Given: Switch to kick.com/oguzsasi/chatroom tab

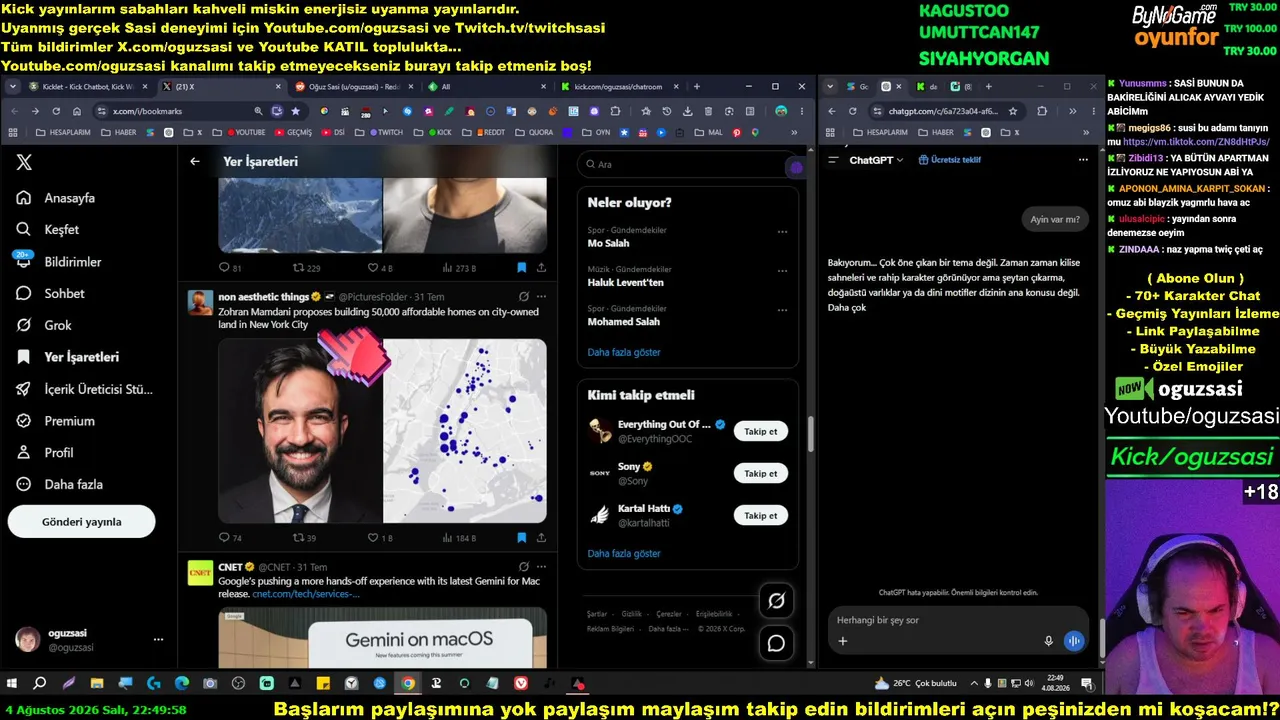Looking at the screenshot, I should click(x=617, y=87).
